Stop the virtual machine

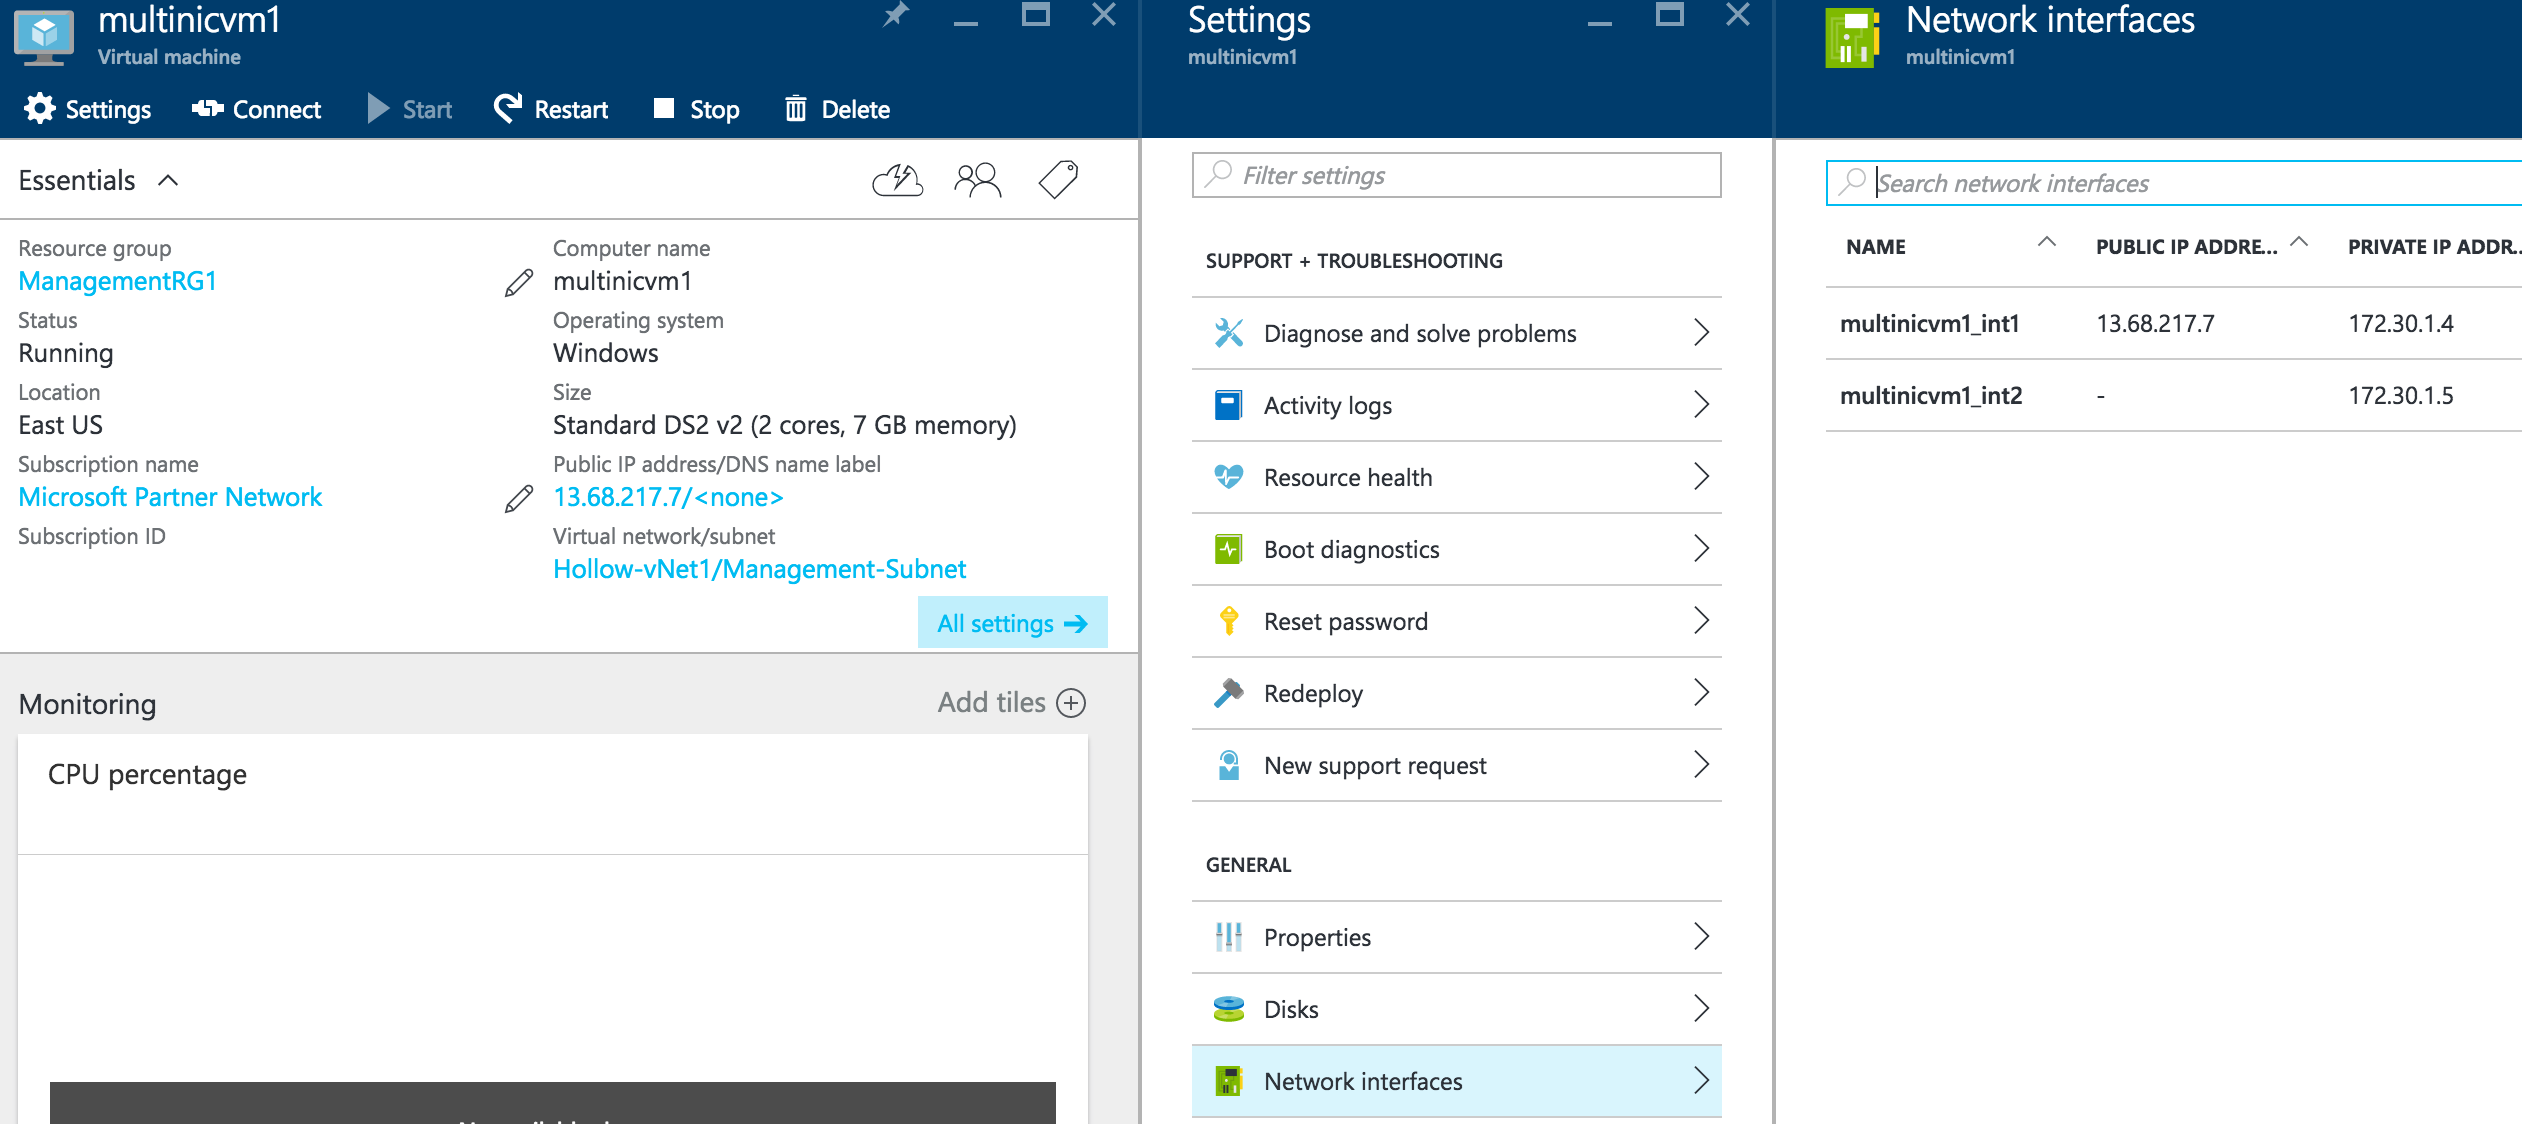696,109
